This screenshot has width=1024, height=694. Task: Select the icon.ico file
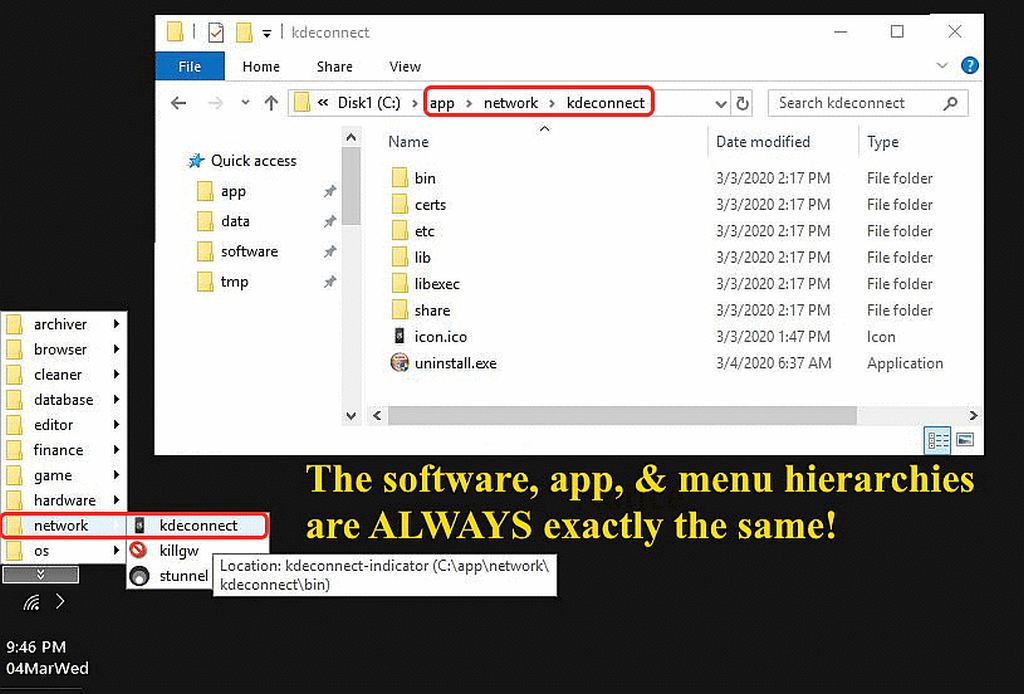[x=440, y=337]
